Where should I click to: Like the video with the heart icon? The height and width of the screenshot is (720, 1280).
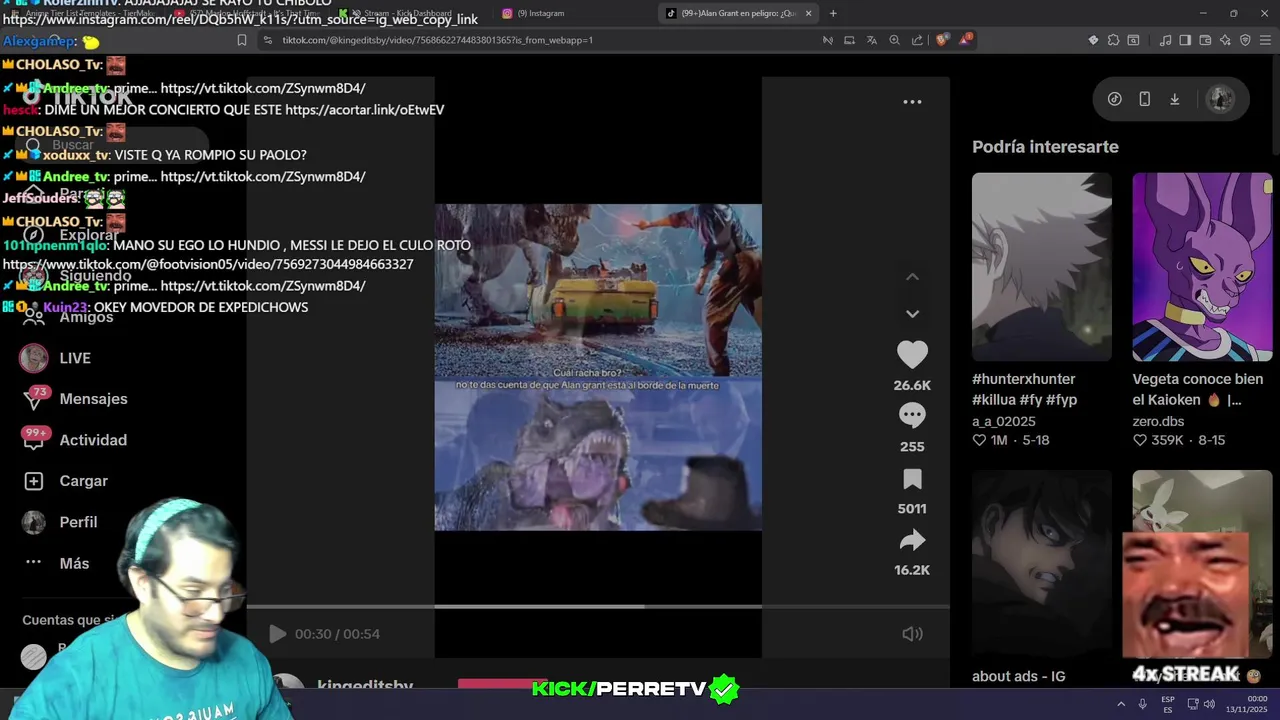click(x=912, y=355)
